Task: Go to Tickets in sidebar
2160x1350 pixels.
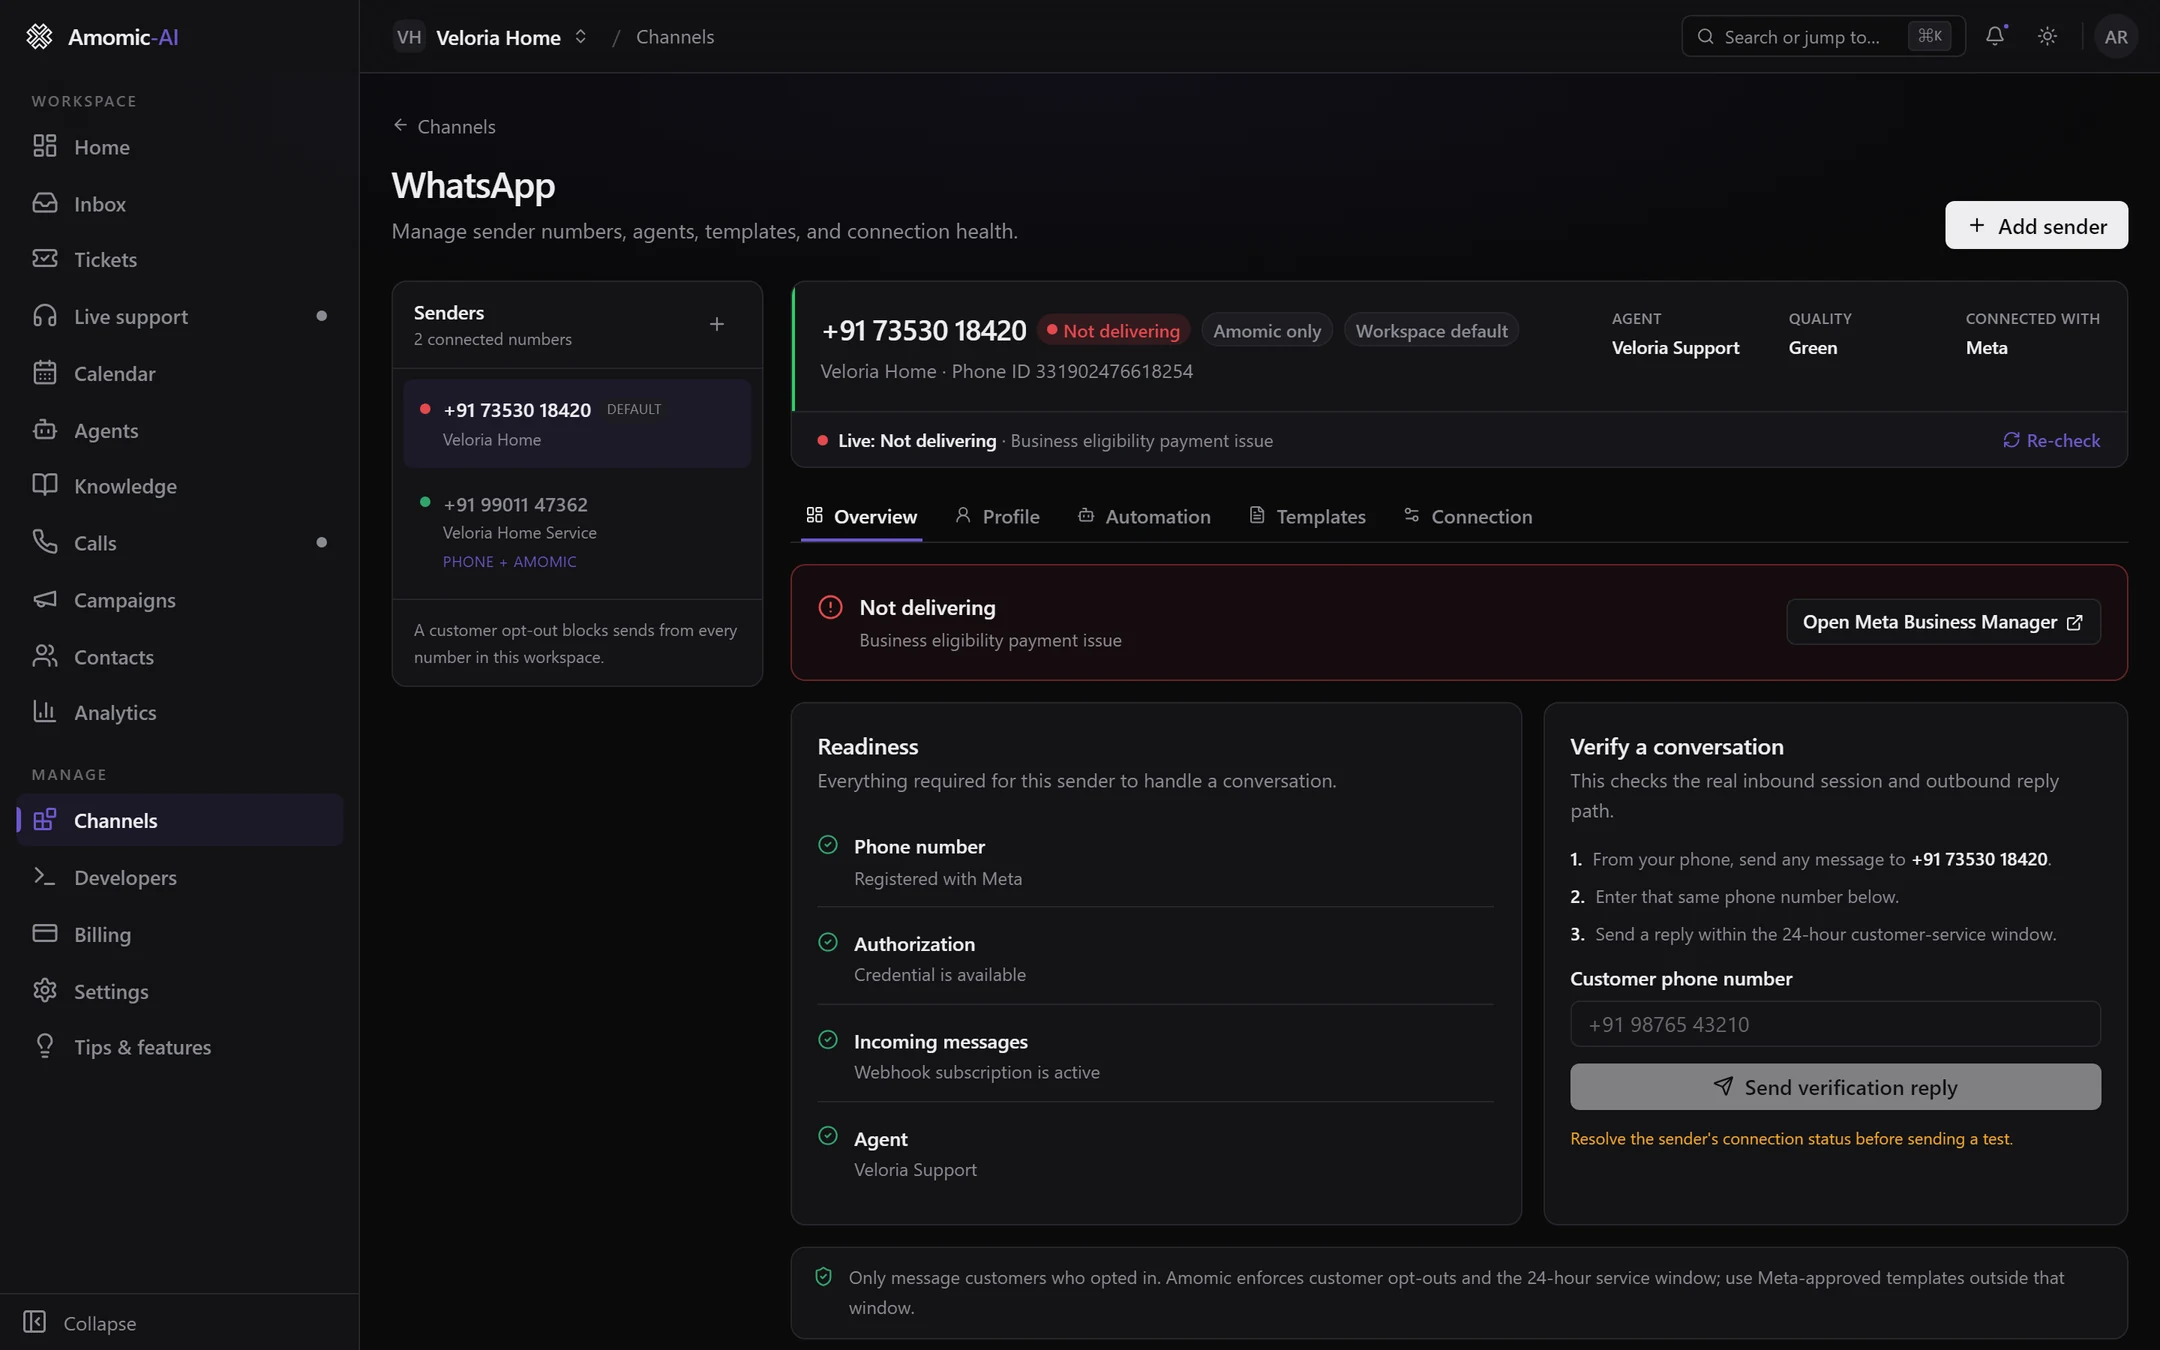Action: [x=180, y=260]
